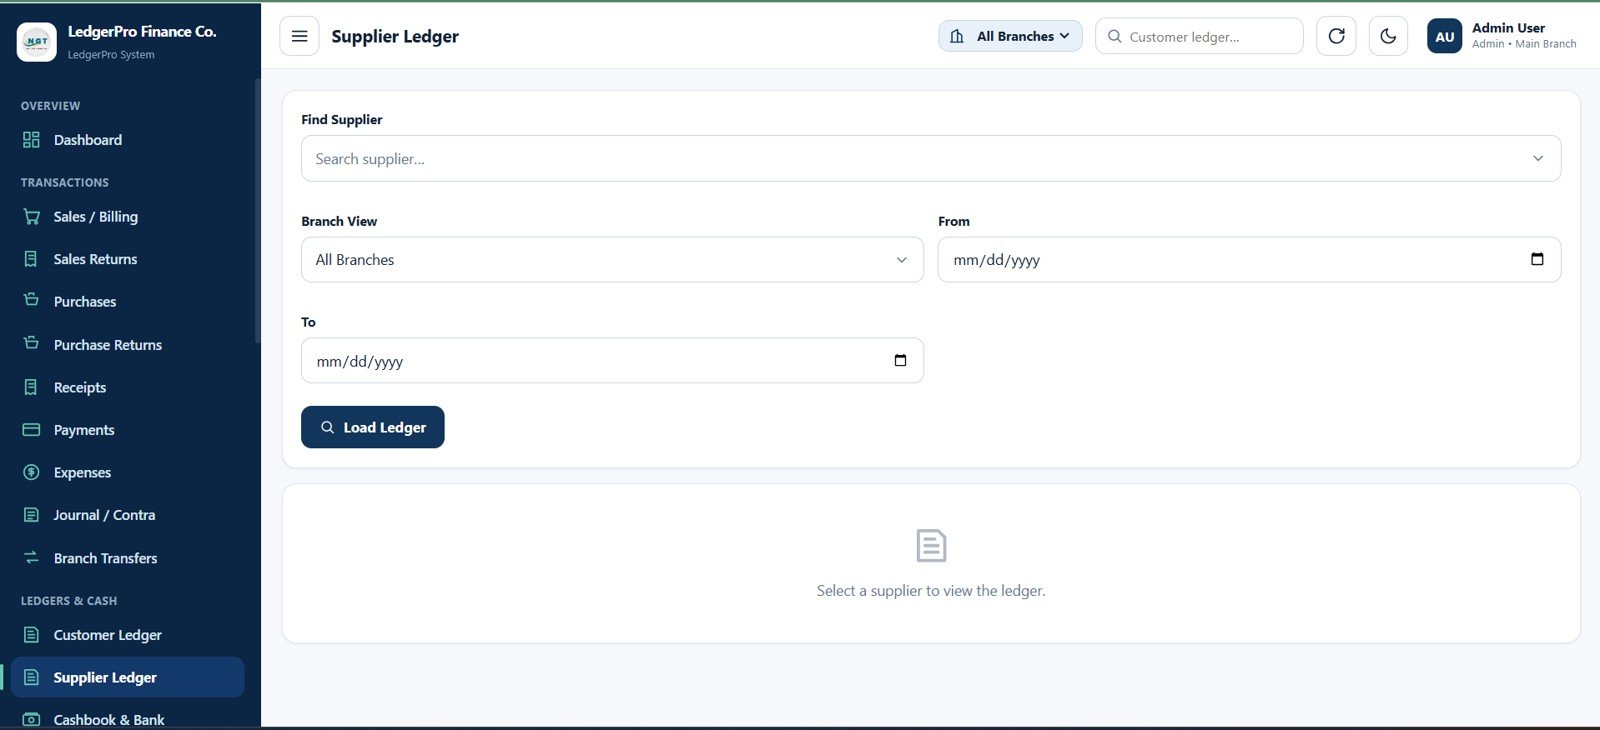The image size is (1600, 730).
Task: Toggle the sidebar with hamburger button
Action: 299,36
